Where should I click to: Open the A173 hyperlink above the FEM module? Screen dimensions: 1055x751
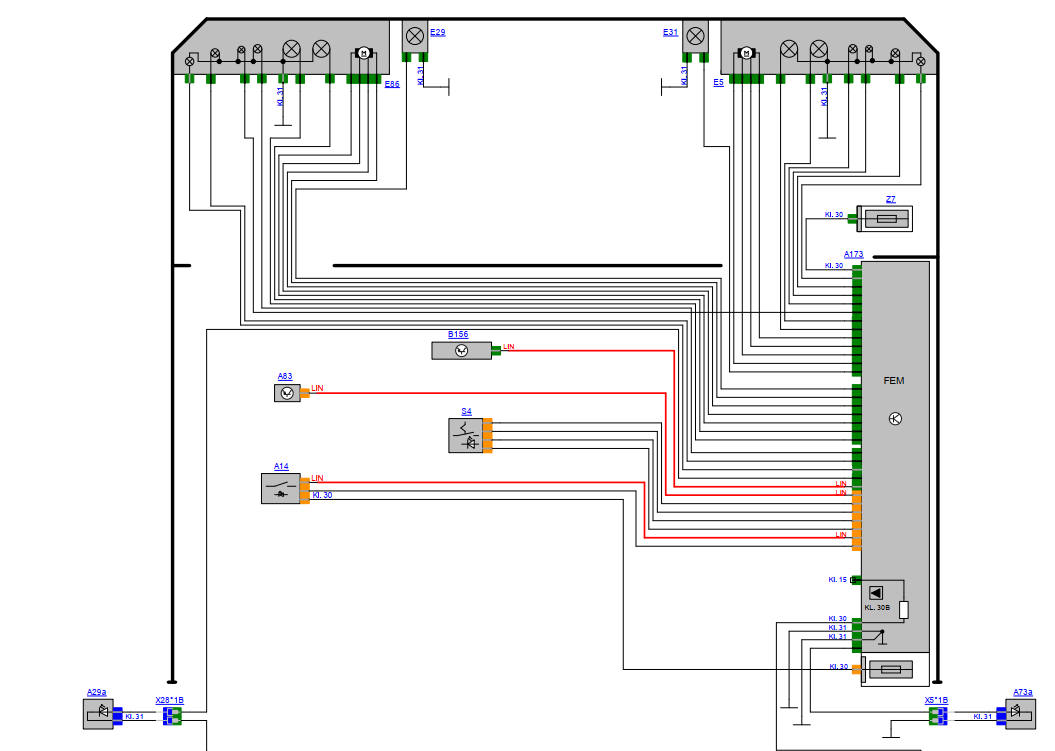click(x=854, y=253)
